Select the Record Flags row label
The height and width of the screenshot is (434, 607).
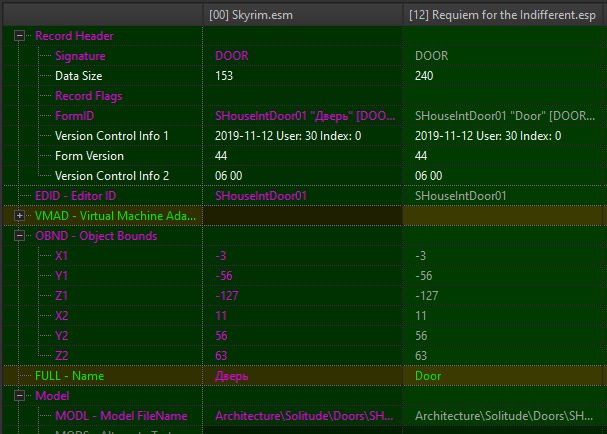tap(89, 96)
